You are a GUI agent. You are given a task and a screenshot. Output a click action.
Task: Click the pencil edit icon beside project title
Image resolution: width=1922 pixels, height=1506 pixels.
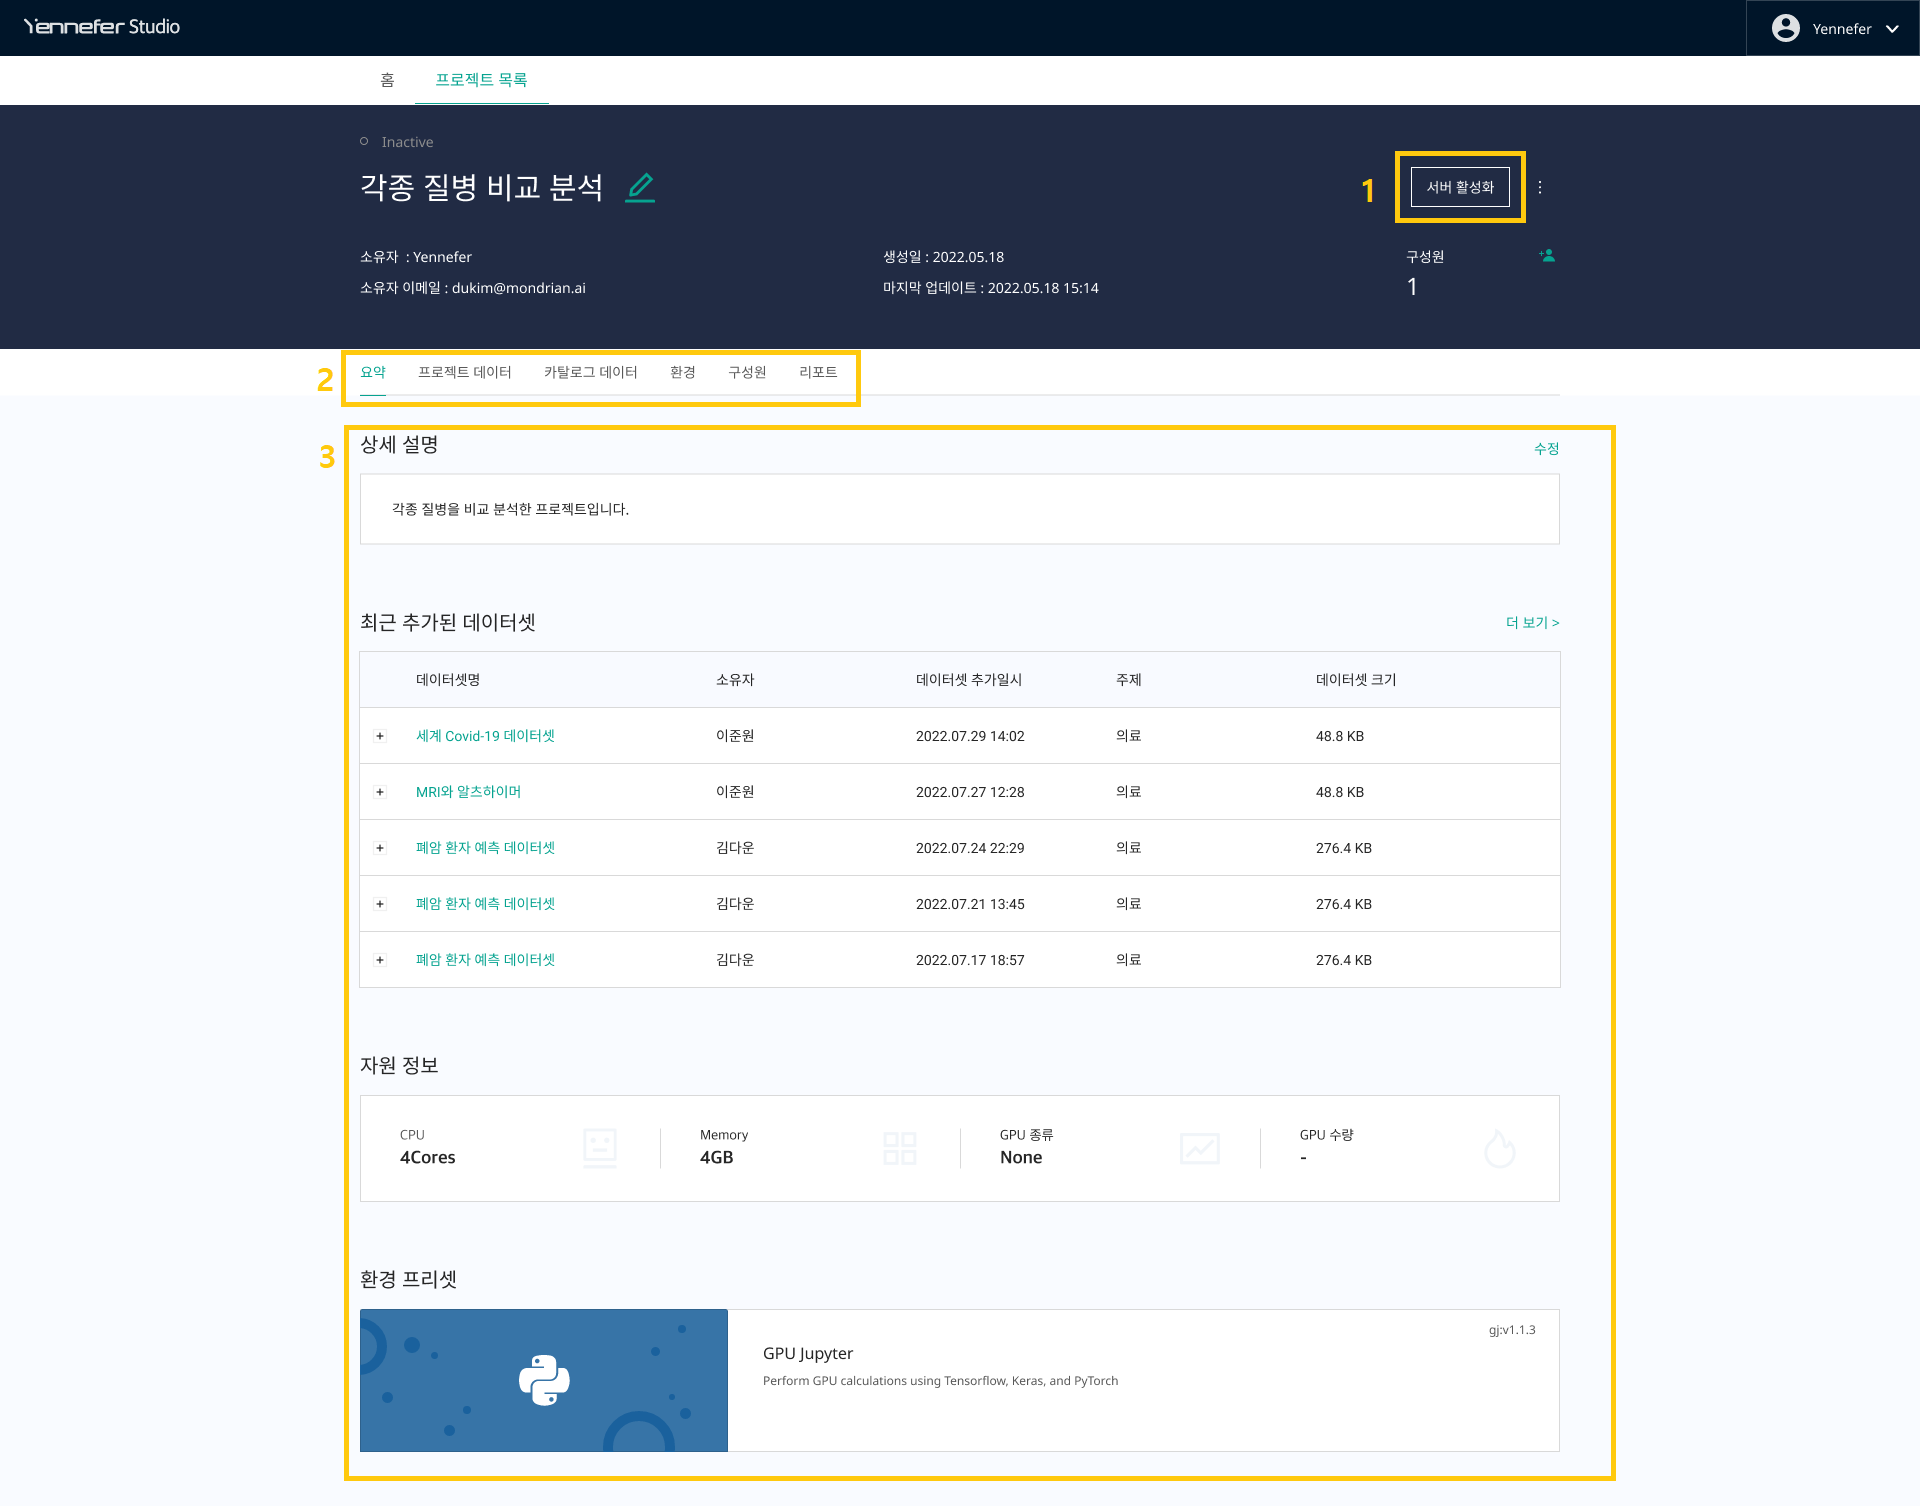coord(640,188)
